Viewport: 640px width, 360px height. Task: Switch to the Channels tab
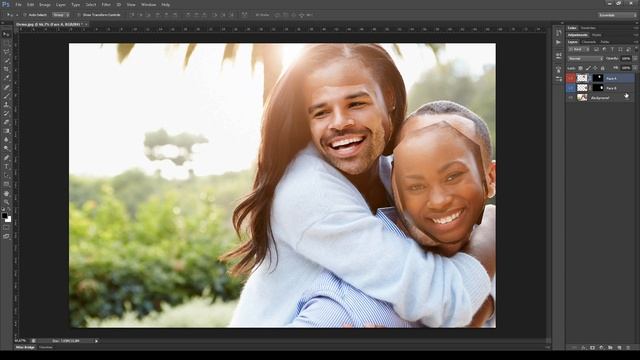pyautogui.click(x=589, y=42)
